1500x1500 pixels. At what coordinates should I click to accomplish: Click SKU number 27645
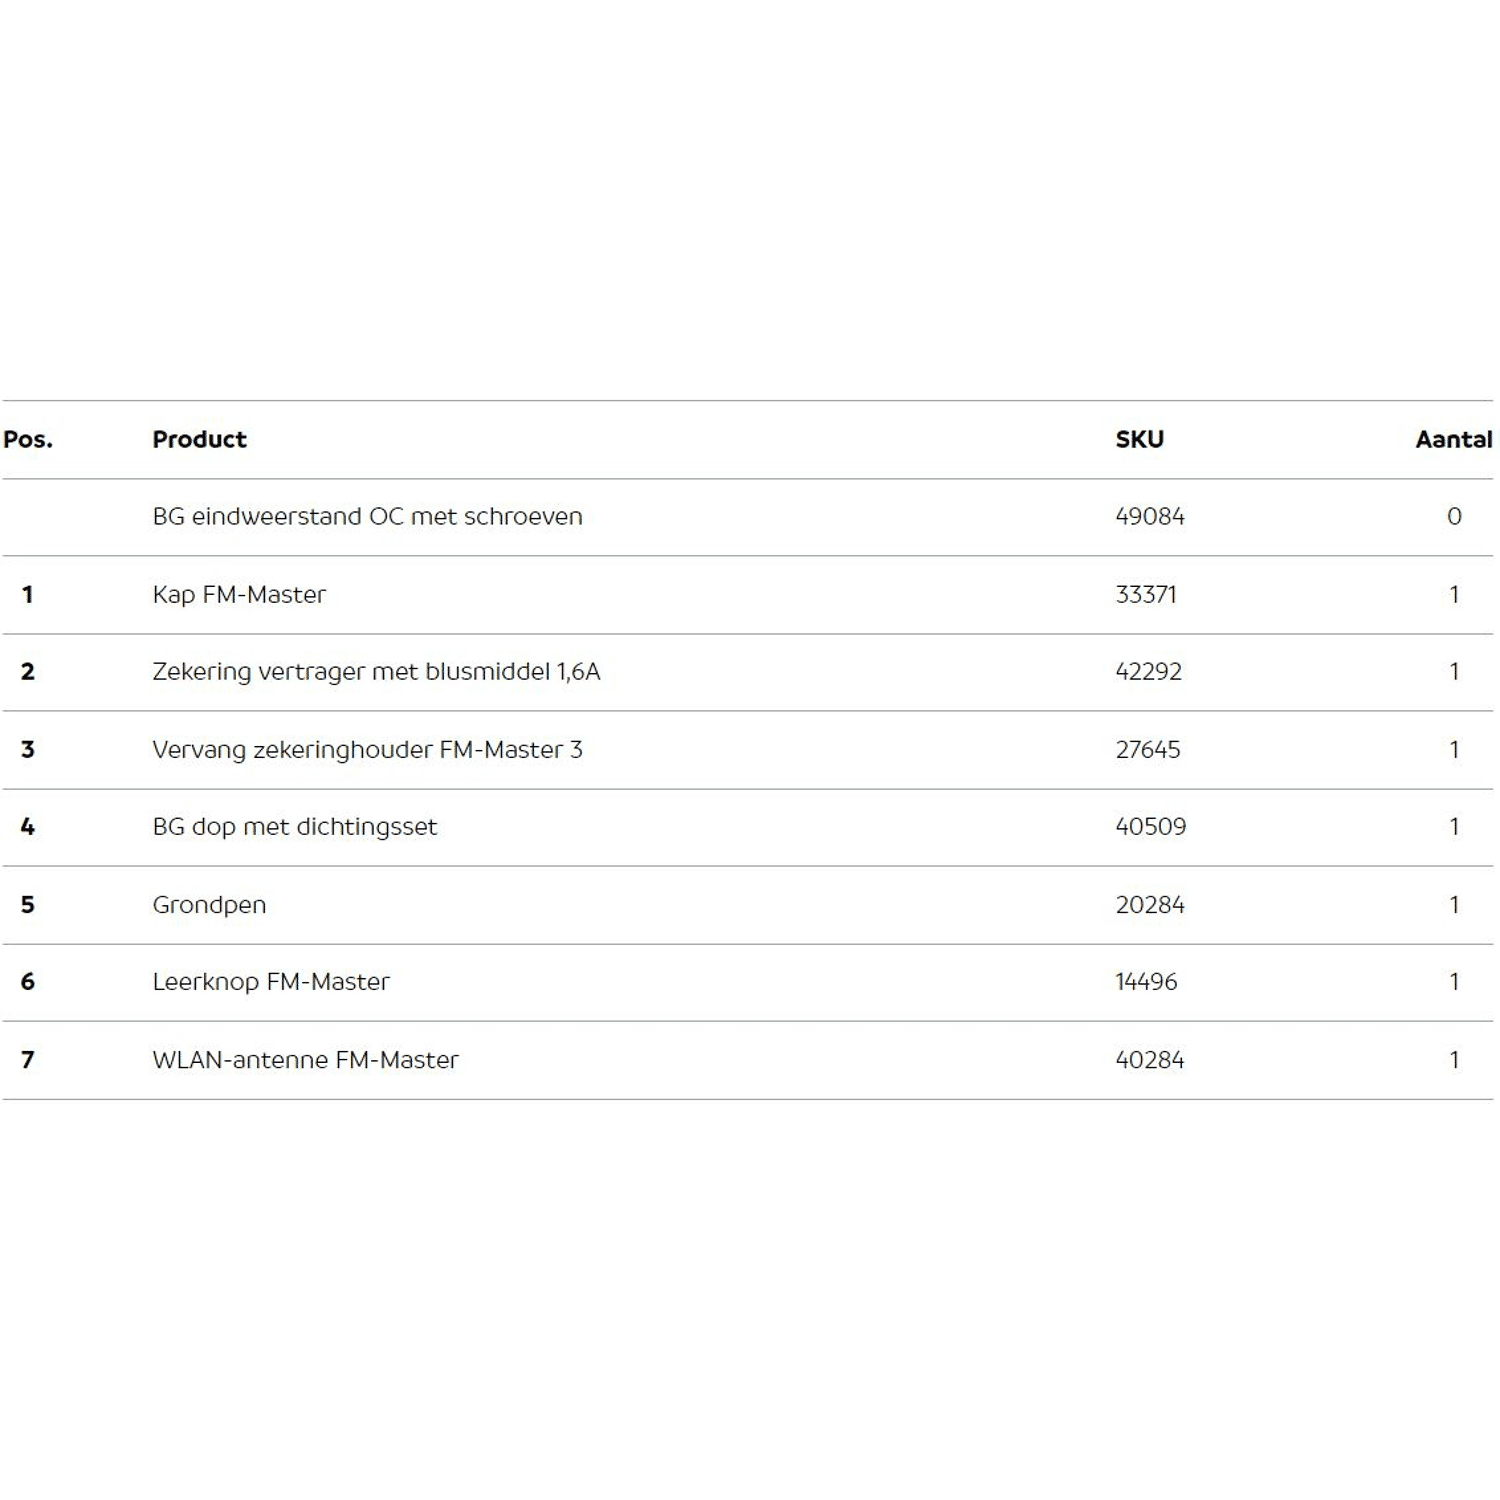pos(1148,750)
